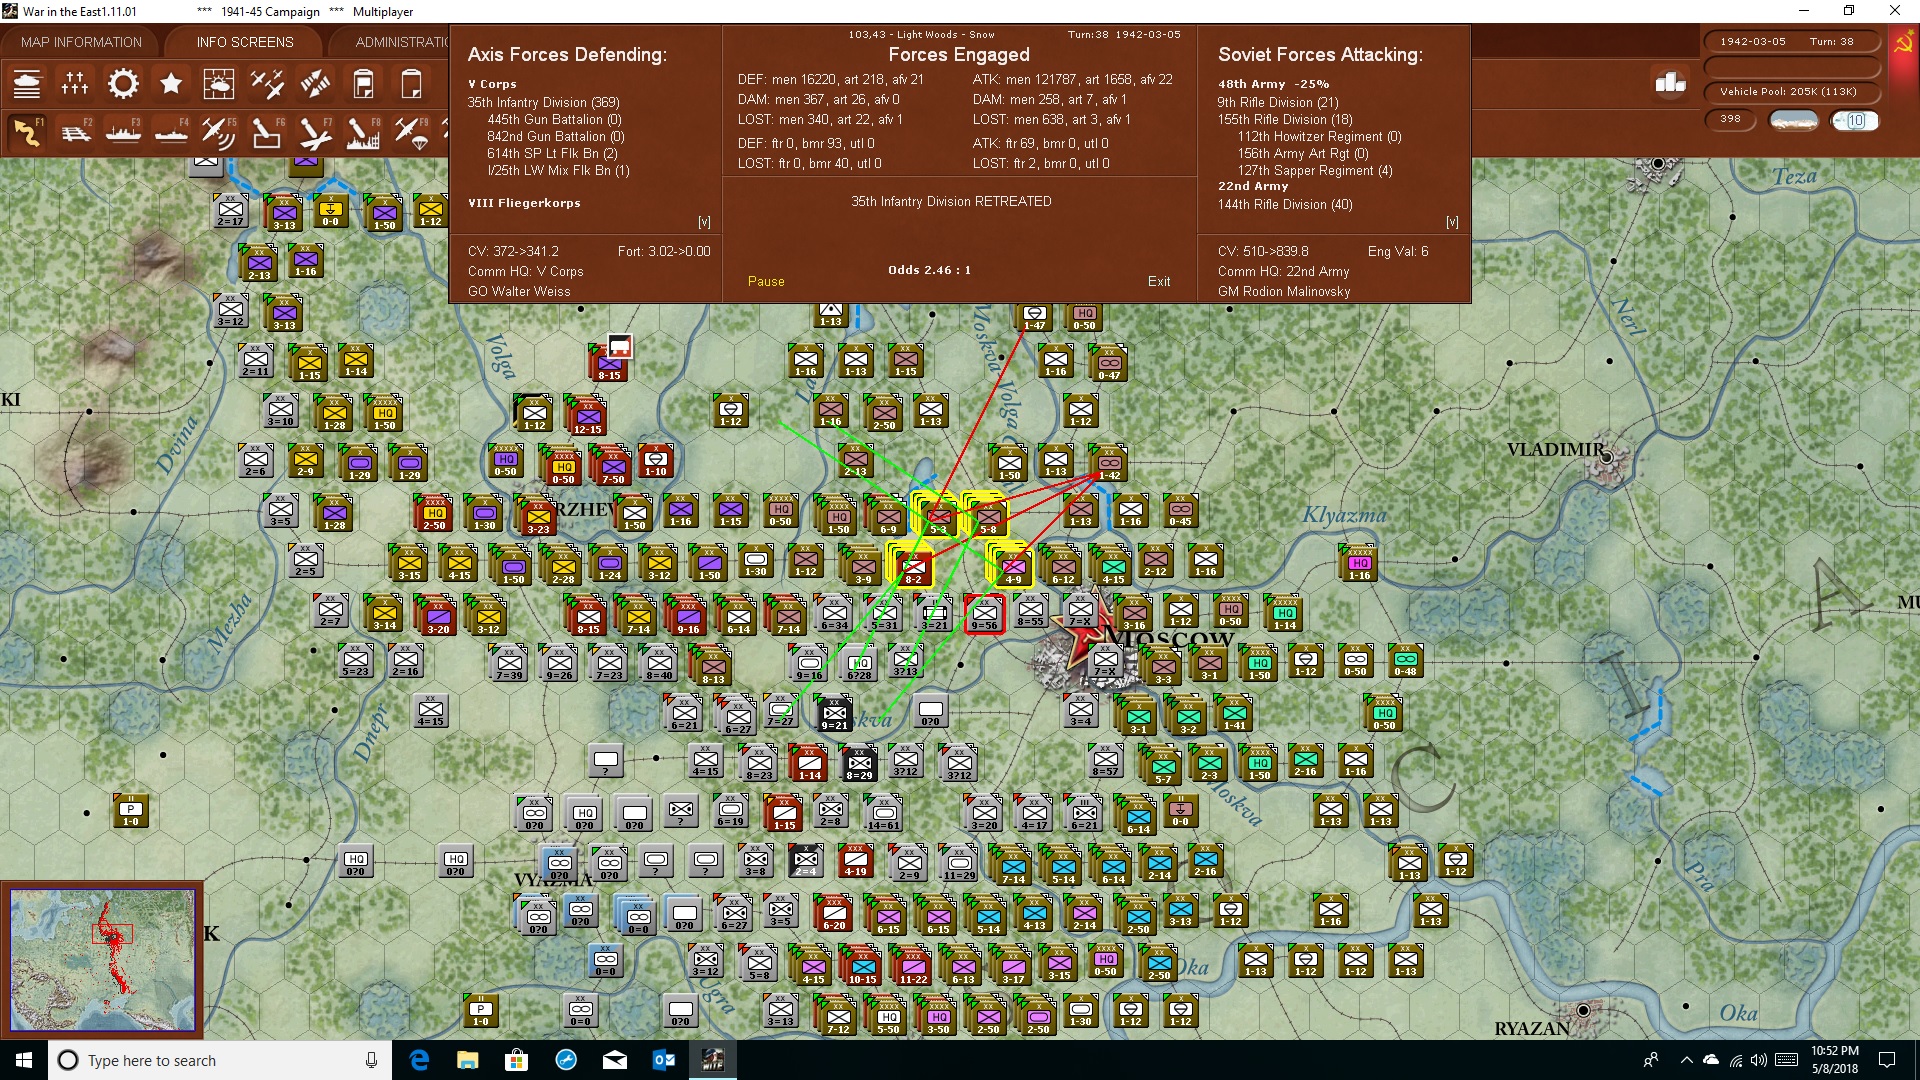Select the F7 bomb airfield mode
1920x1080 pixels.
(x=315, y=132)
